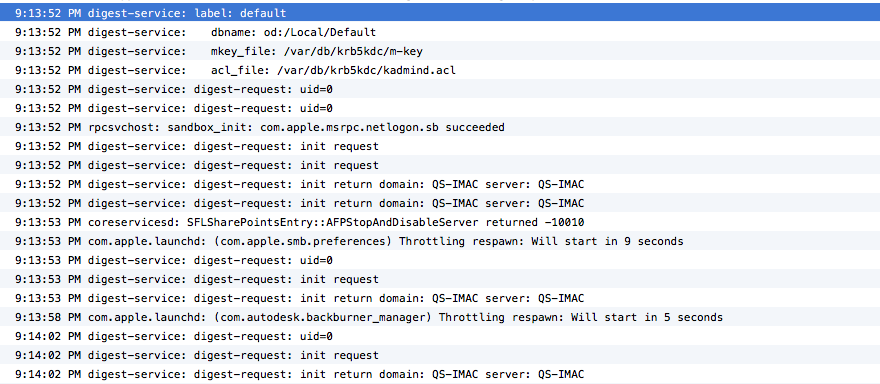Select the 9:13:53 'digest-request: uid=0' row
880x384 pixels.
440,260
